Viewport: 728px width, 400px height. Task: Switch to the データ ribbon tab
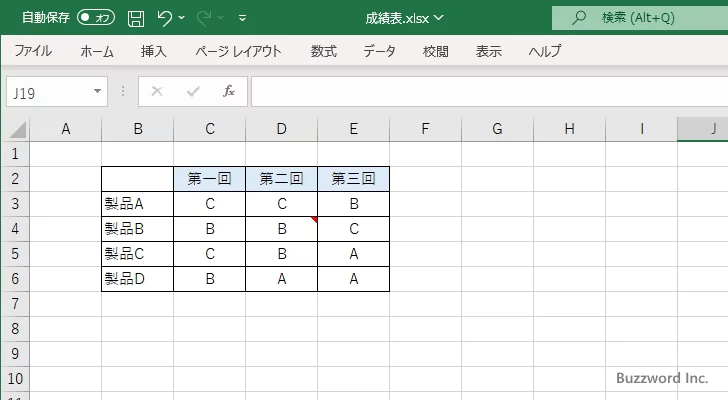pyautogui.click(x=379, y=51)
